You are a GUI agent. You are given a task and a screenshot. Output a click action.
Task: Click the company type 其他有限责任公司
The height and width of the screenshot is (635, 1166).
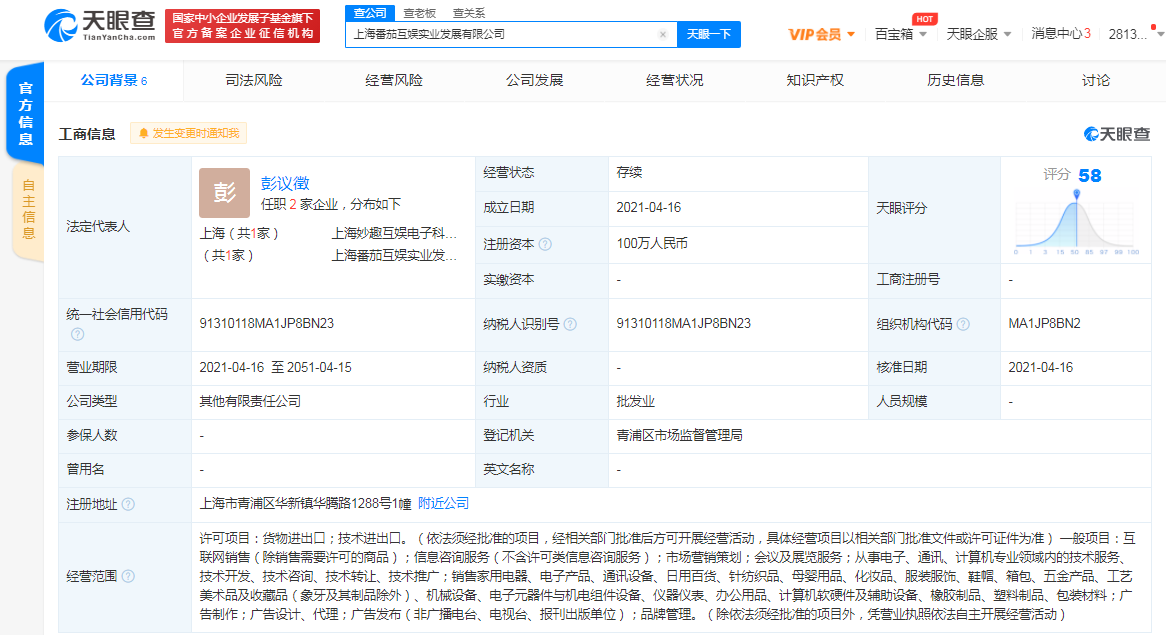point(250,402)
